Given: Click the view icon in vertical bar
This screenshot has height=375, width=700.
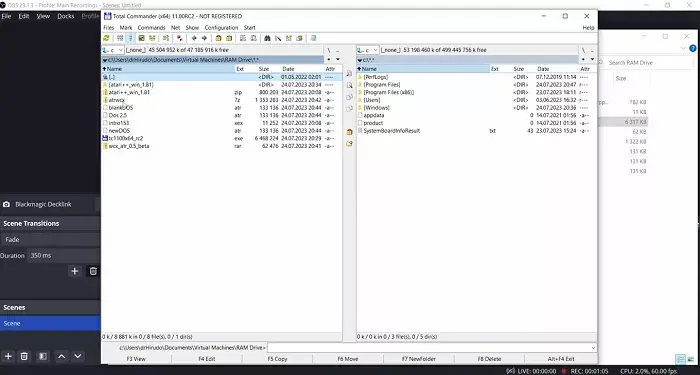Looking at the screenshot, I should (349, 73).
